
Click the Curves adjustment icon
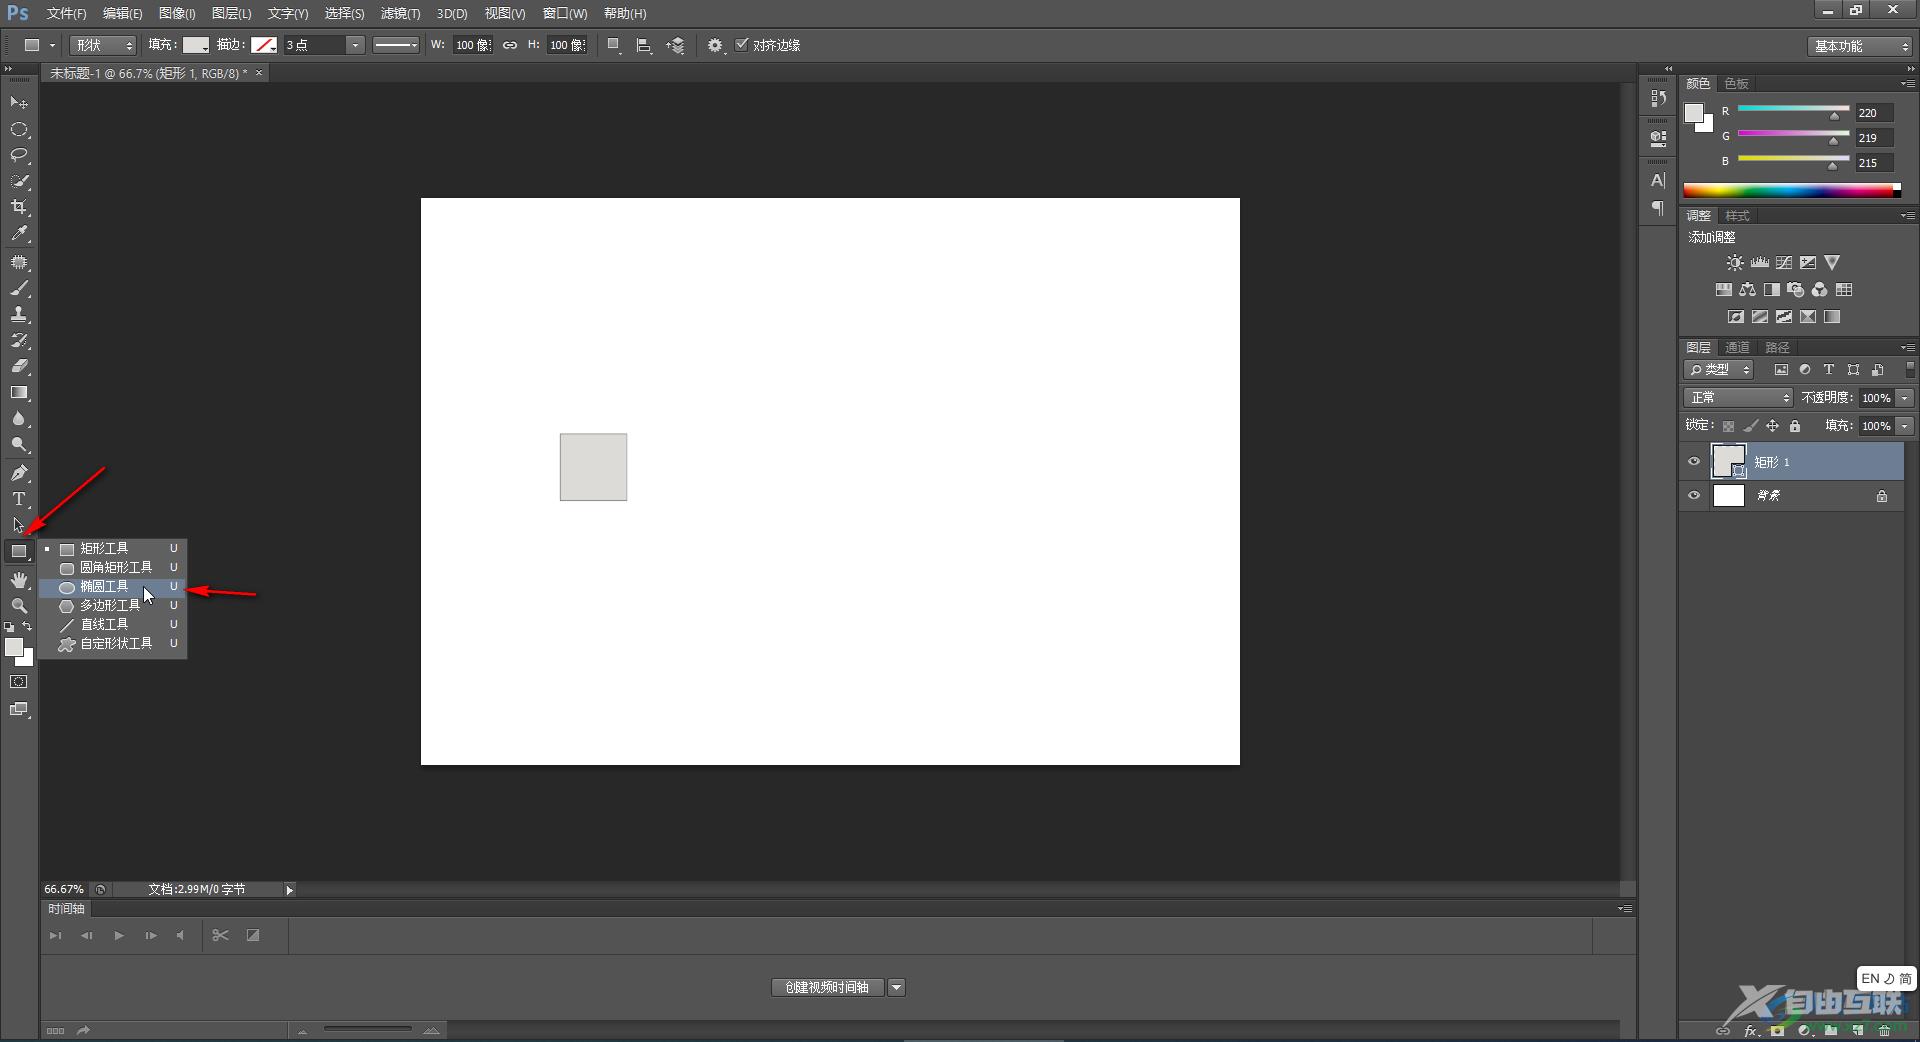1784,263
